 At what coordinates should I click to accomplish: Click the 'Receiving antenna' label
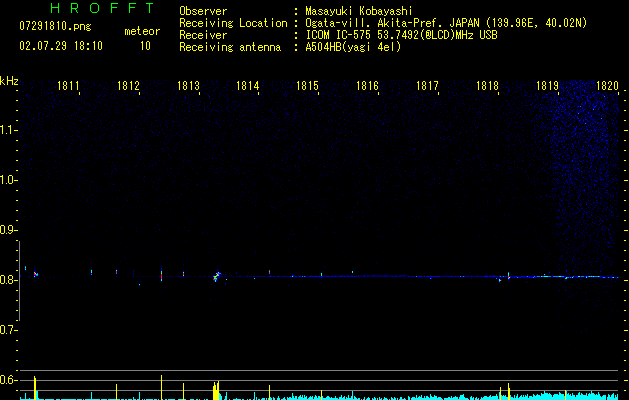(x=230, y=47)
